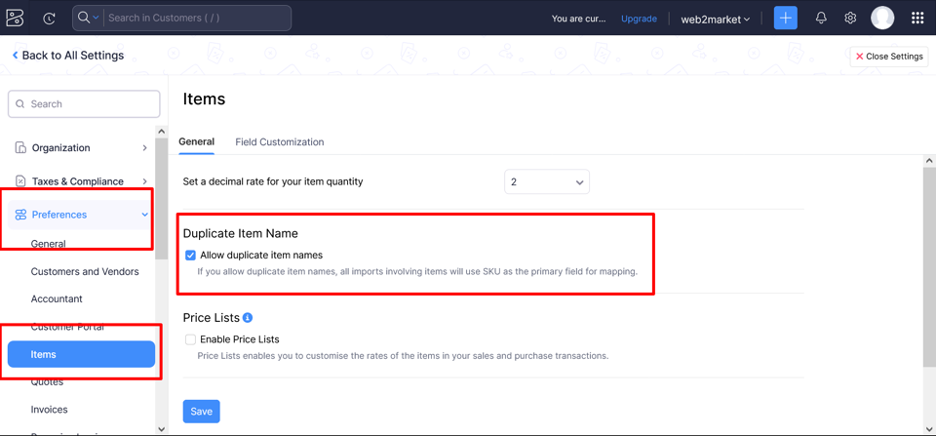Open the decimal rate dropdown
This screenshot has height=436, width=936.
(547, 182)
